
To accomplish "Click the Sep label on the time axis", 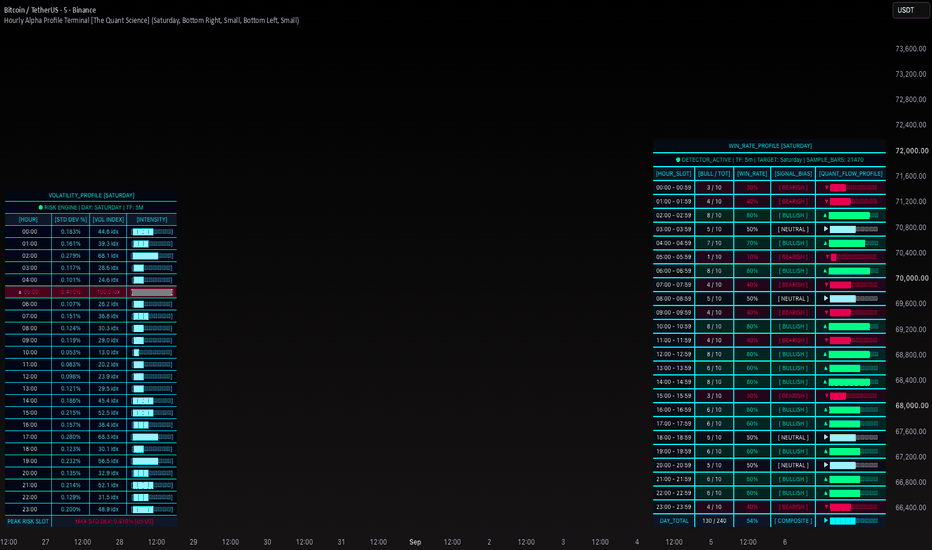I will [x=415, y=542].
